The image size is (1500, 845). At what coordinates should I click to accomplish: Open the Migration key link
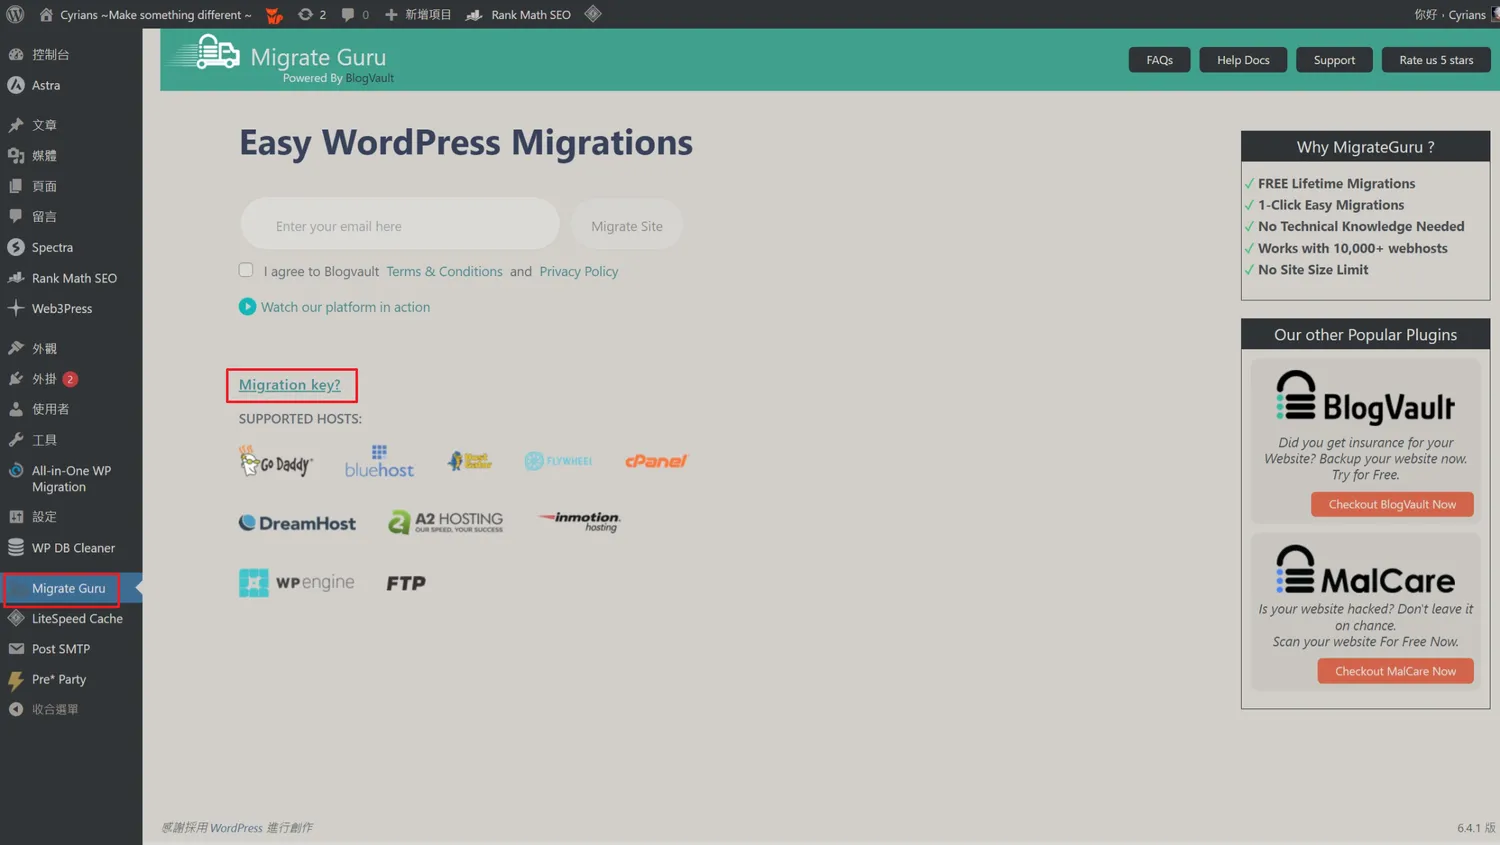click(x=289, y=385)
